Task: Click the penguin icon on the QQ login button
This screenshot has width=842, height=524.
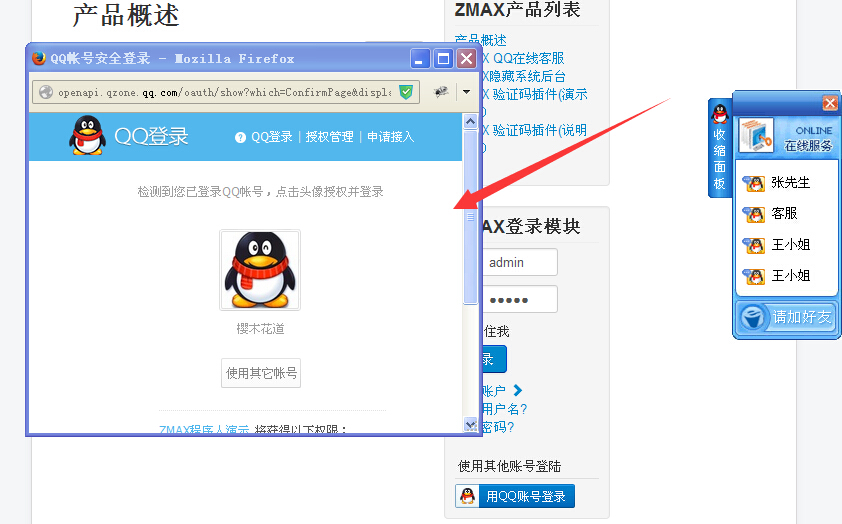Action: pyautogui.click(x=468, y=496)
